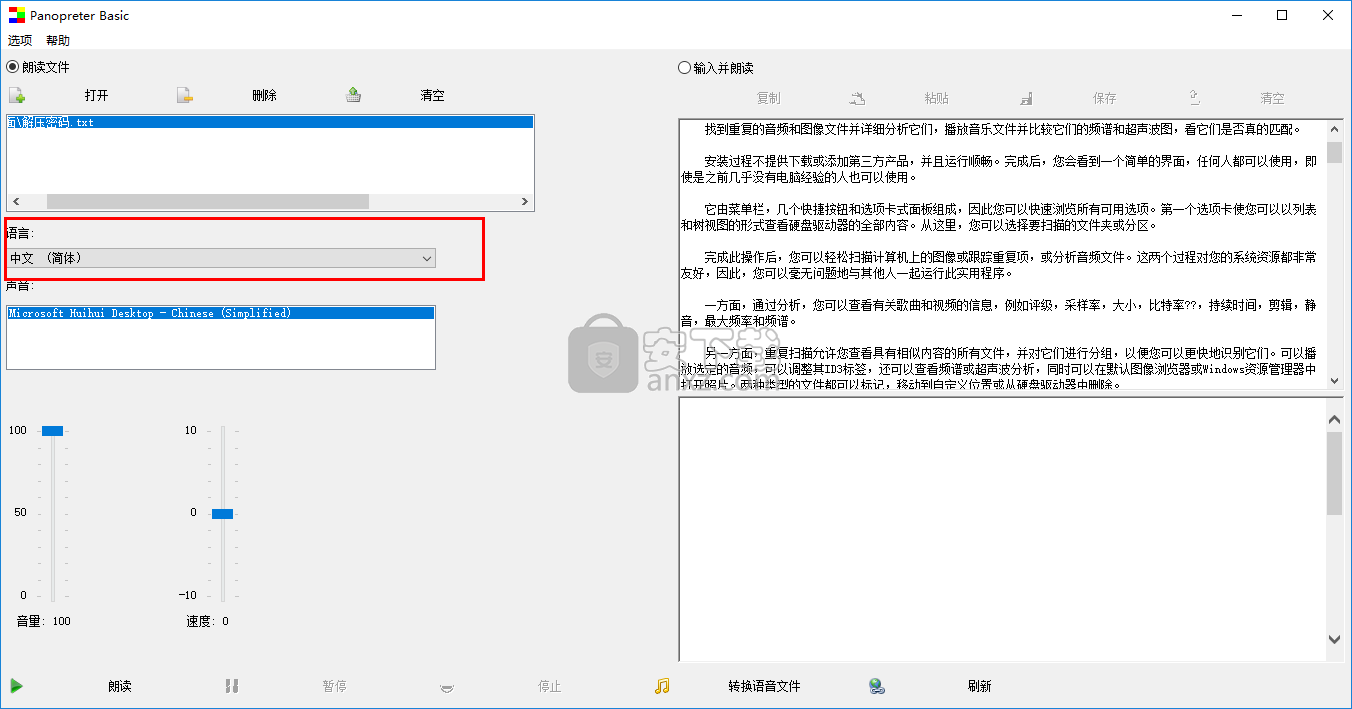Image resolution: width=1352 pixels, height=709 pixels.
Task: Click the delete file icon
Action: [185, 96]
